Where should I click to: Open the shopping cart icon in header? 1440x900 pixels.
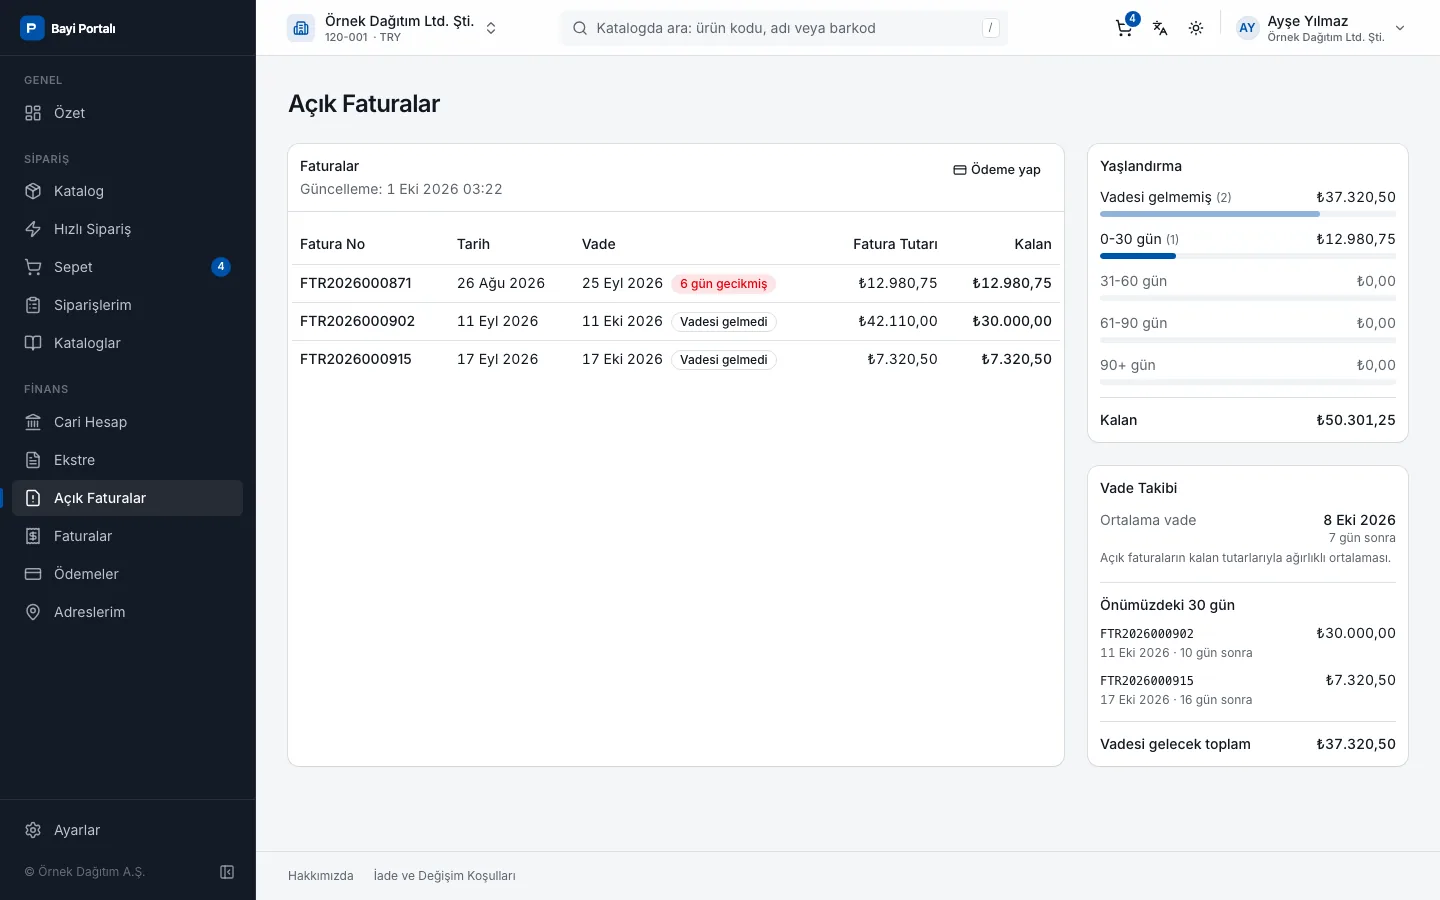coord(1124,28)
